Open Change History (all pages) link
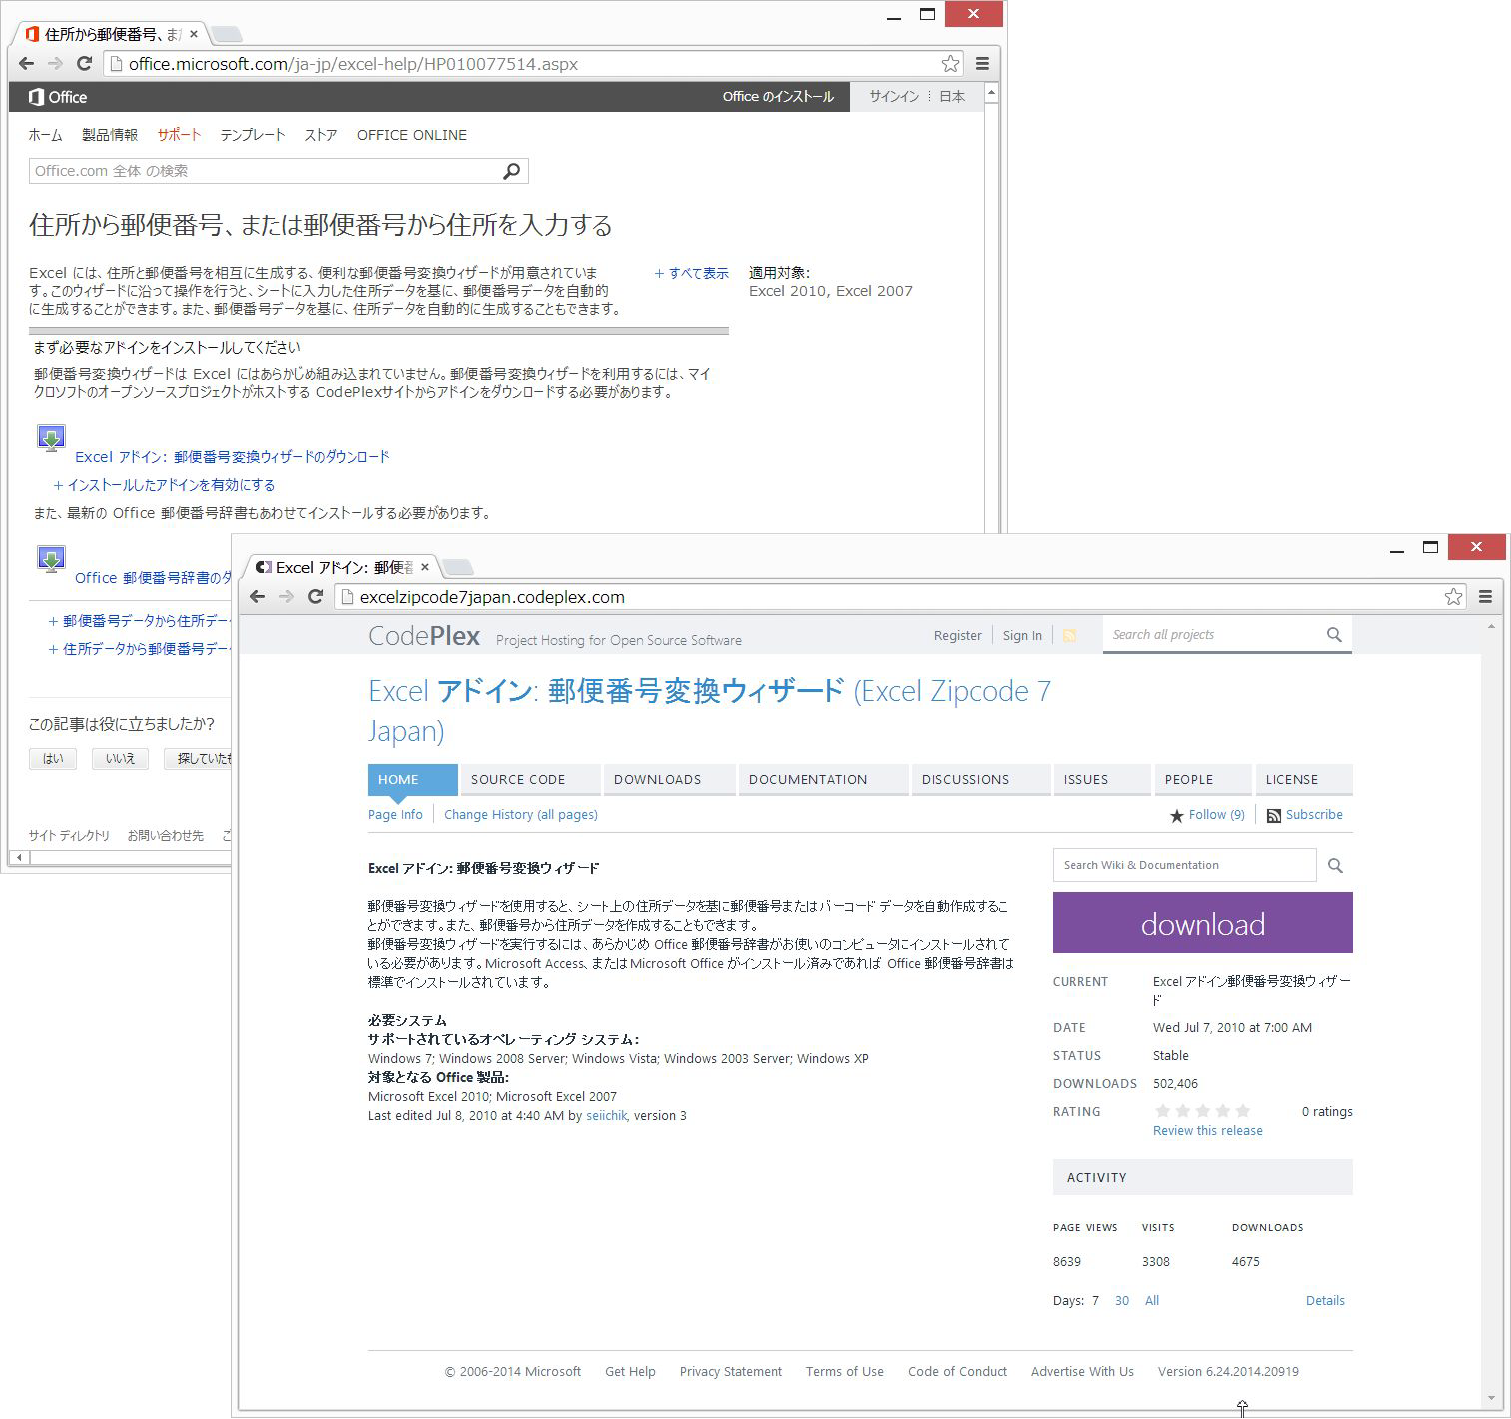1511x1419 pixels. (521, 815)
